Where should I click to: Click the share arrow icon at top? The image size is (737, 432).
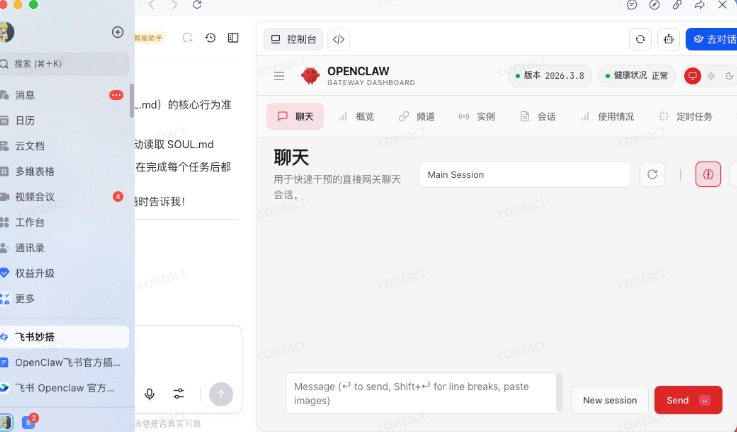[699, 5]
